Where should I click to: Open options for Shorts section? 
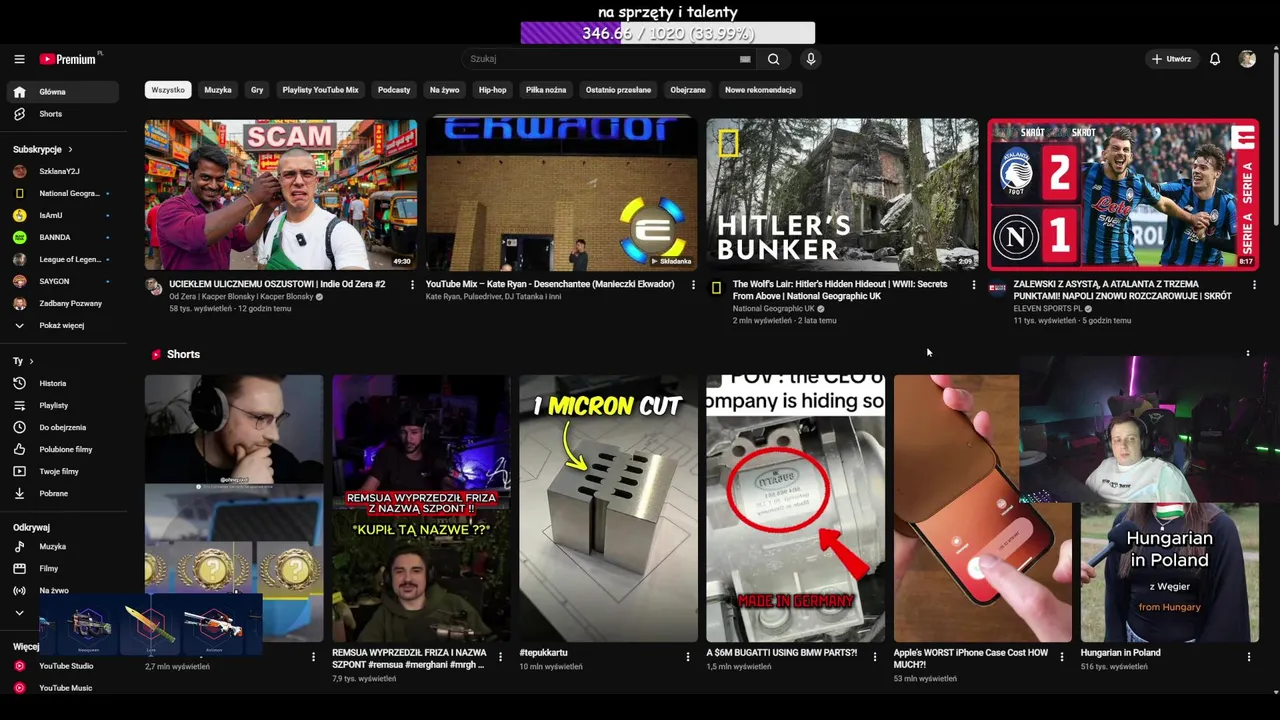tap(1248, 353)
